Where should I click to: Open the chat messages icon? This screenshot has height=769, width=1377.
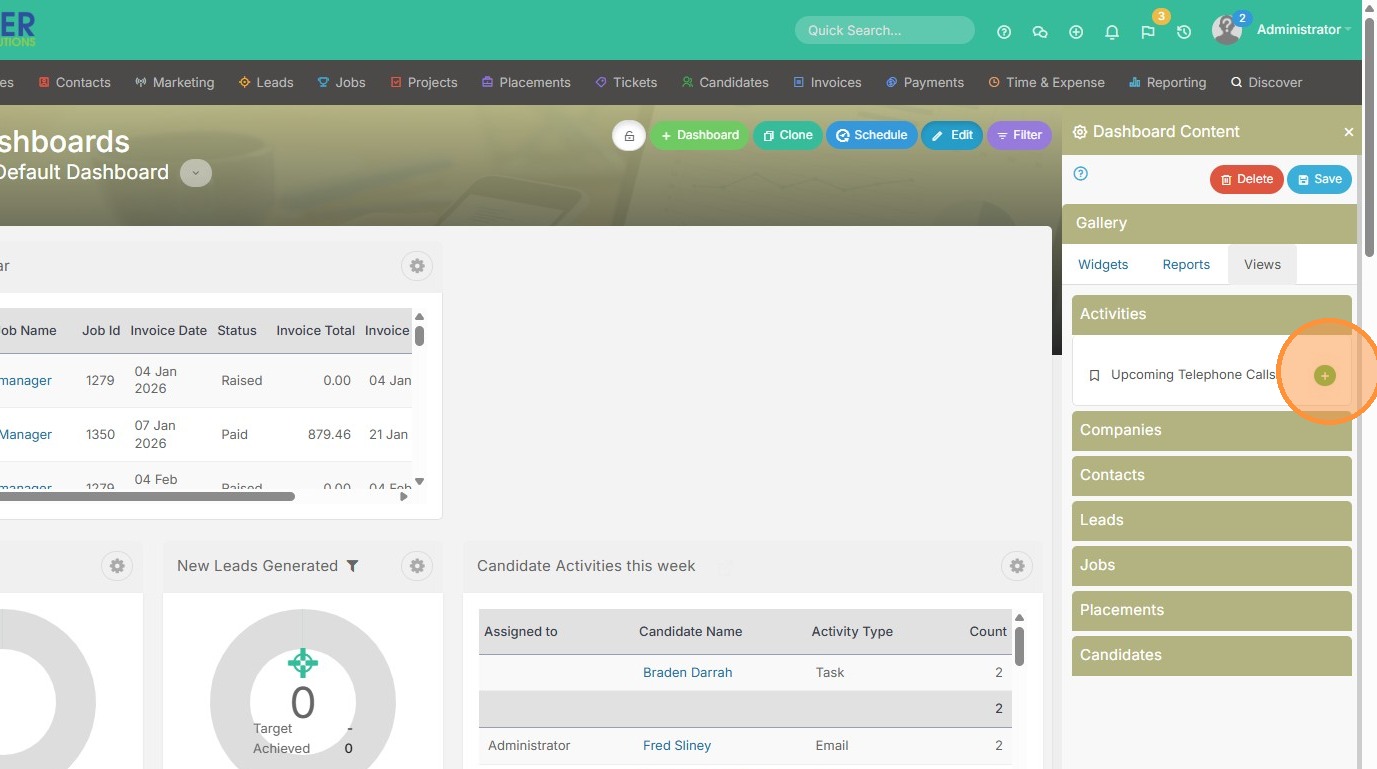click(x=1040, y=32)
